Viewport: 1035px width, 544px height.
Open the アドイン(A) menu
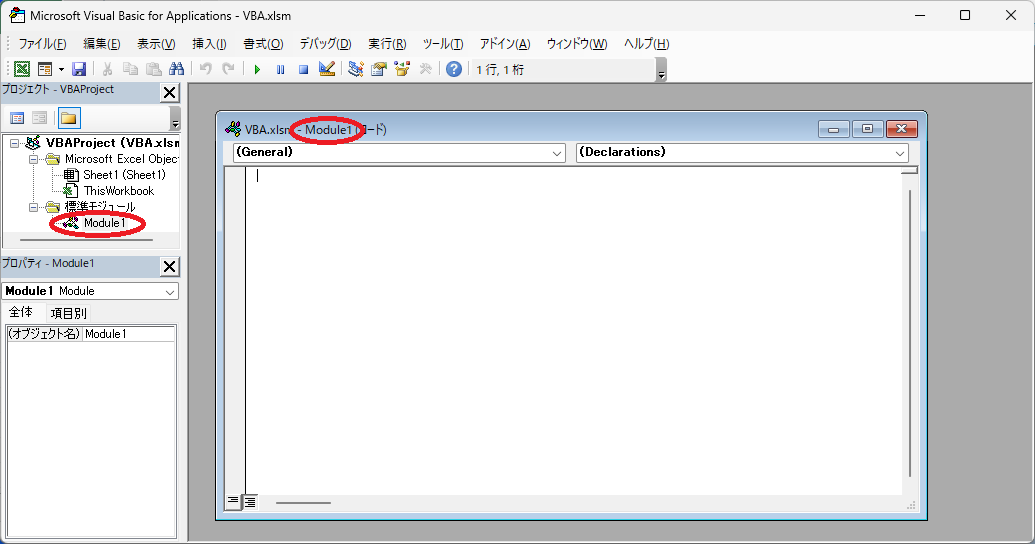[x=505, y=44]
